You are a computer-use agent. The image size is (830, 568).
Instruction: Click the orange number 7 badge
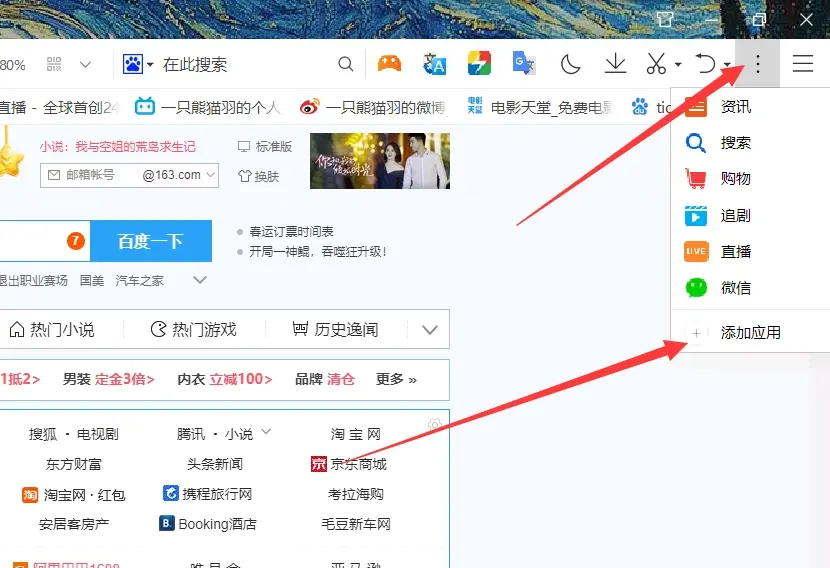(x=76, y=241)
